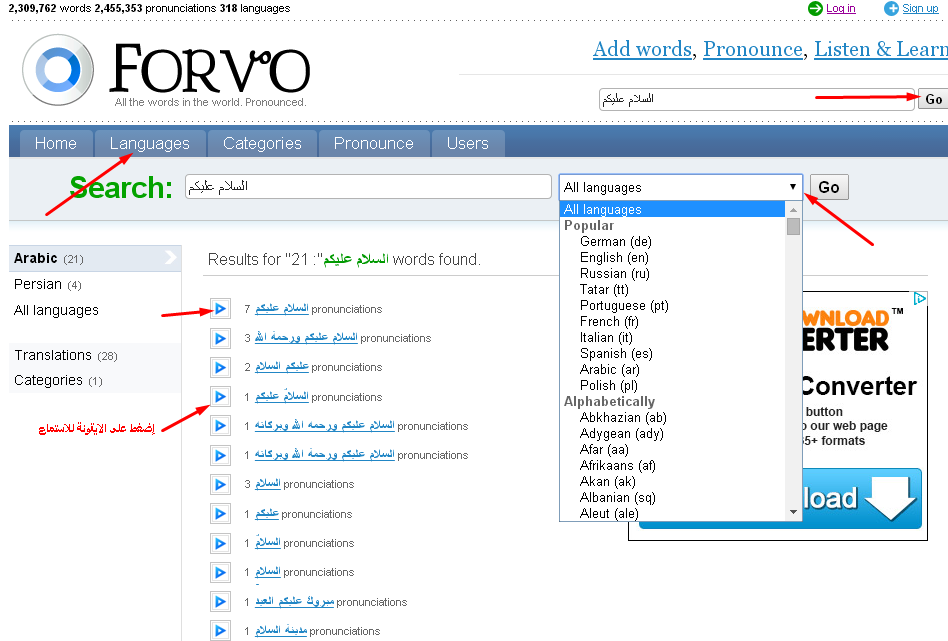Open Translations (28) in the sidebar

pyautogui.click(x=66, y=355)
